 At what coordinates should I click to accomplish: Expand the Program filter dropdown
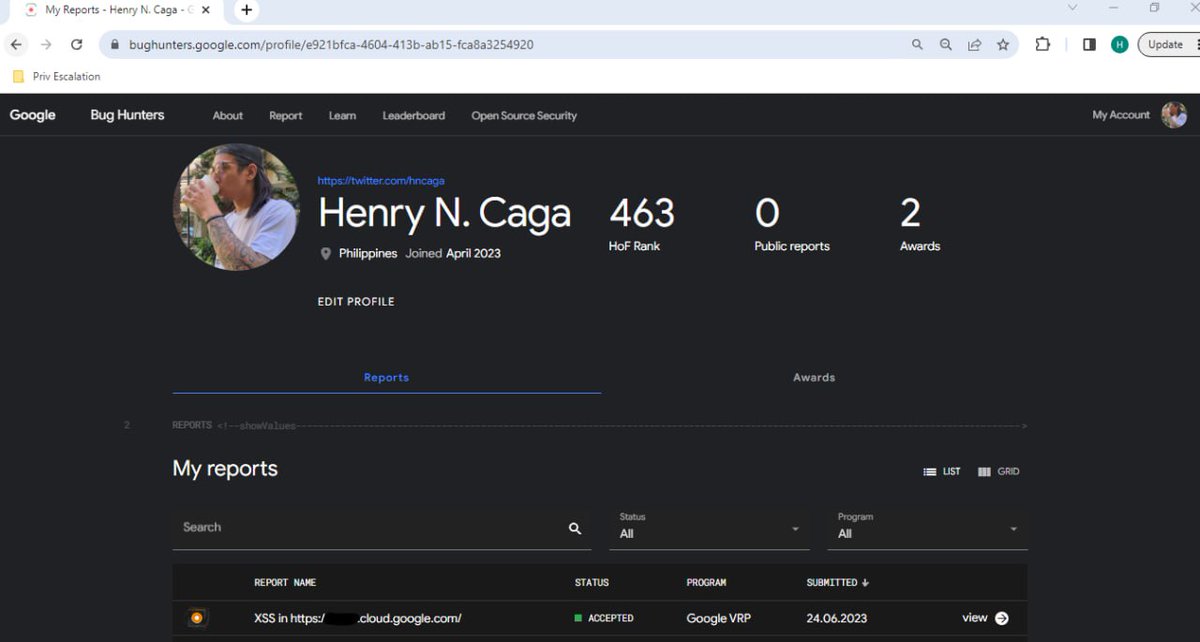click(927, 527)
